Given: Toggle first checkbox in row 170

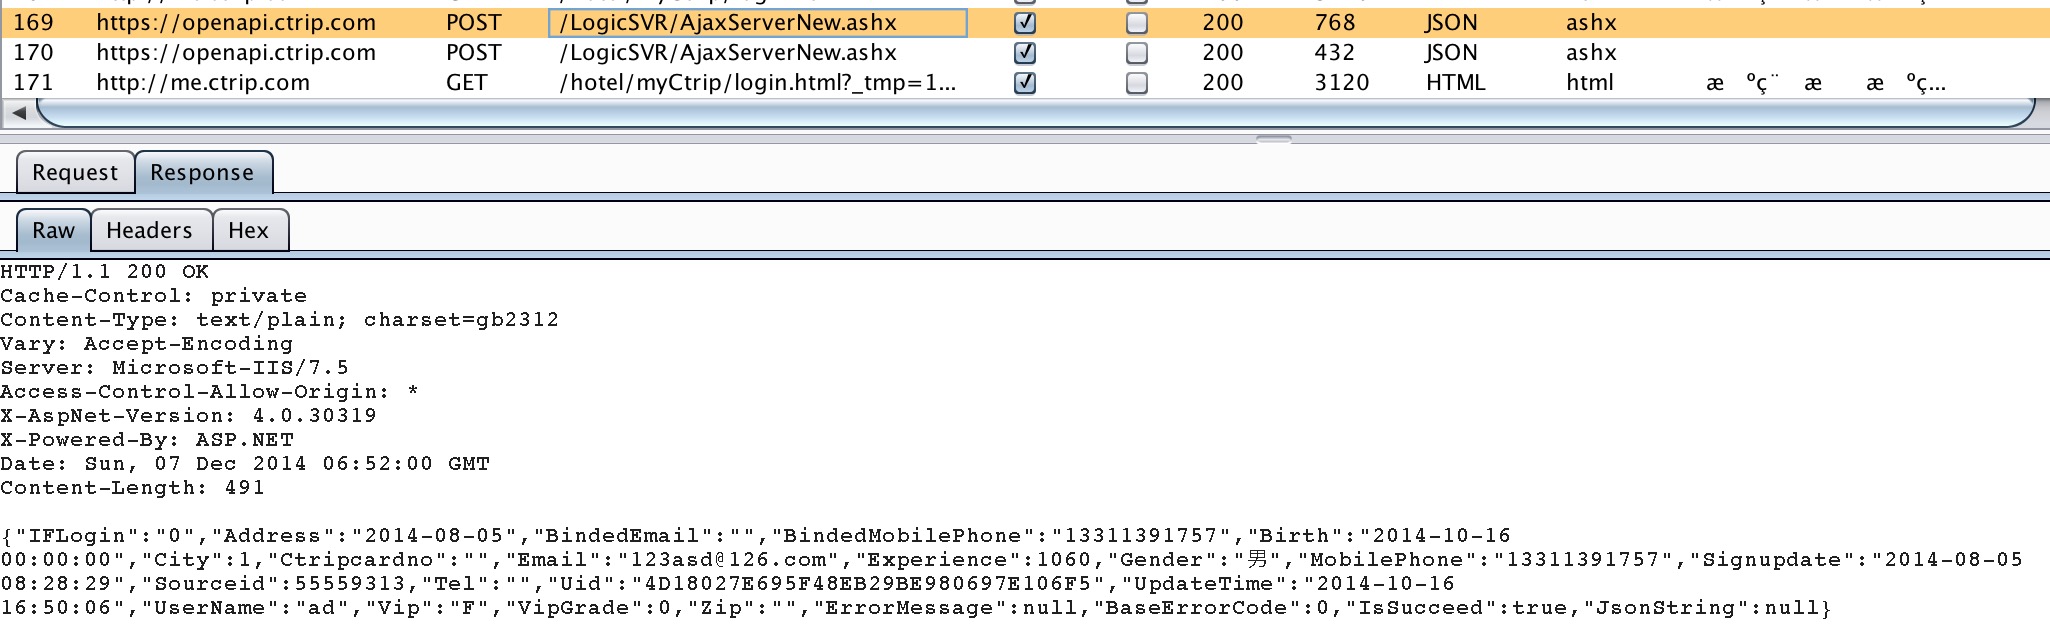Looking at the screenshot, I should pyautogui.click(x=1025, y=53).
